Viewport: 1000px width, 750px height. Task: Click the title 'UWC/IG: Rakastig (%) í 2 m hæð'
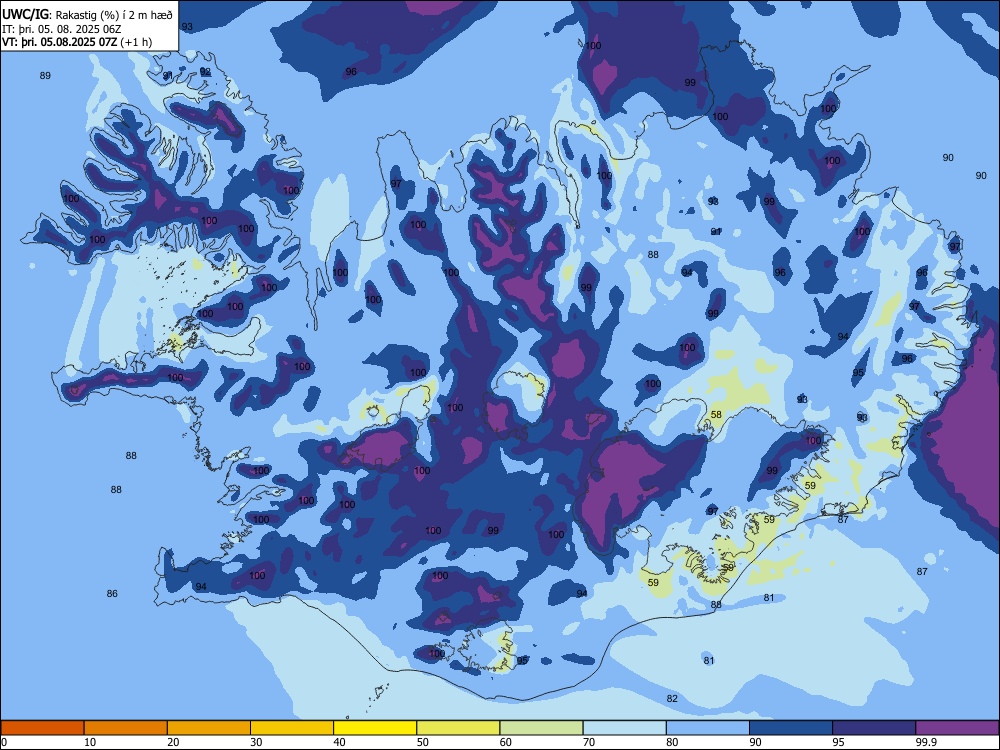[87, 15]
